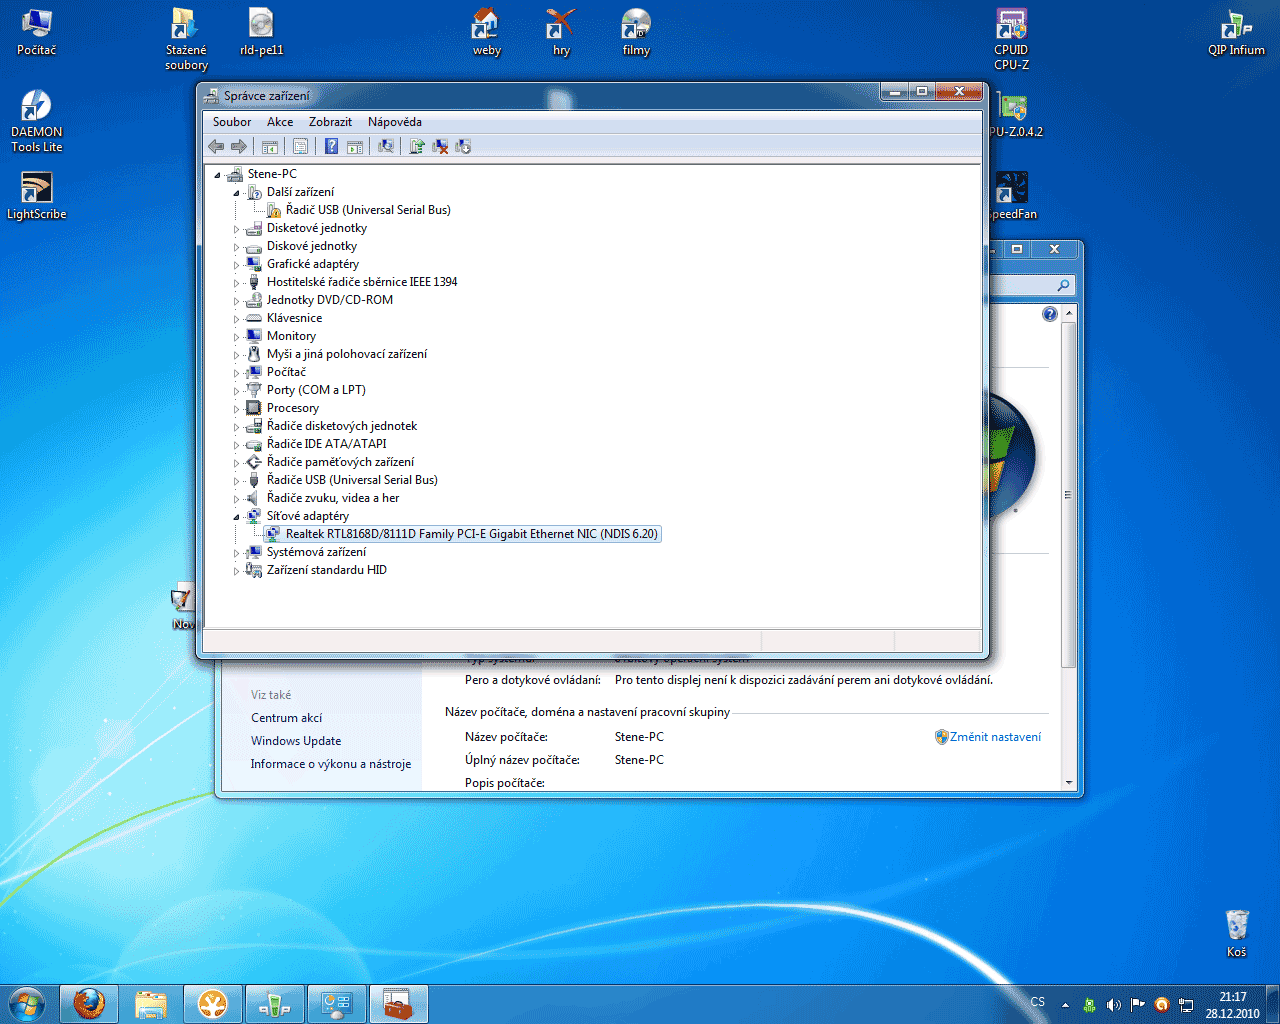1280x1024 pixels.
Task: Launch Firefox from the taskbar
Action: click(x=89, y=1004)
